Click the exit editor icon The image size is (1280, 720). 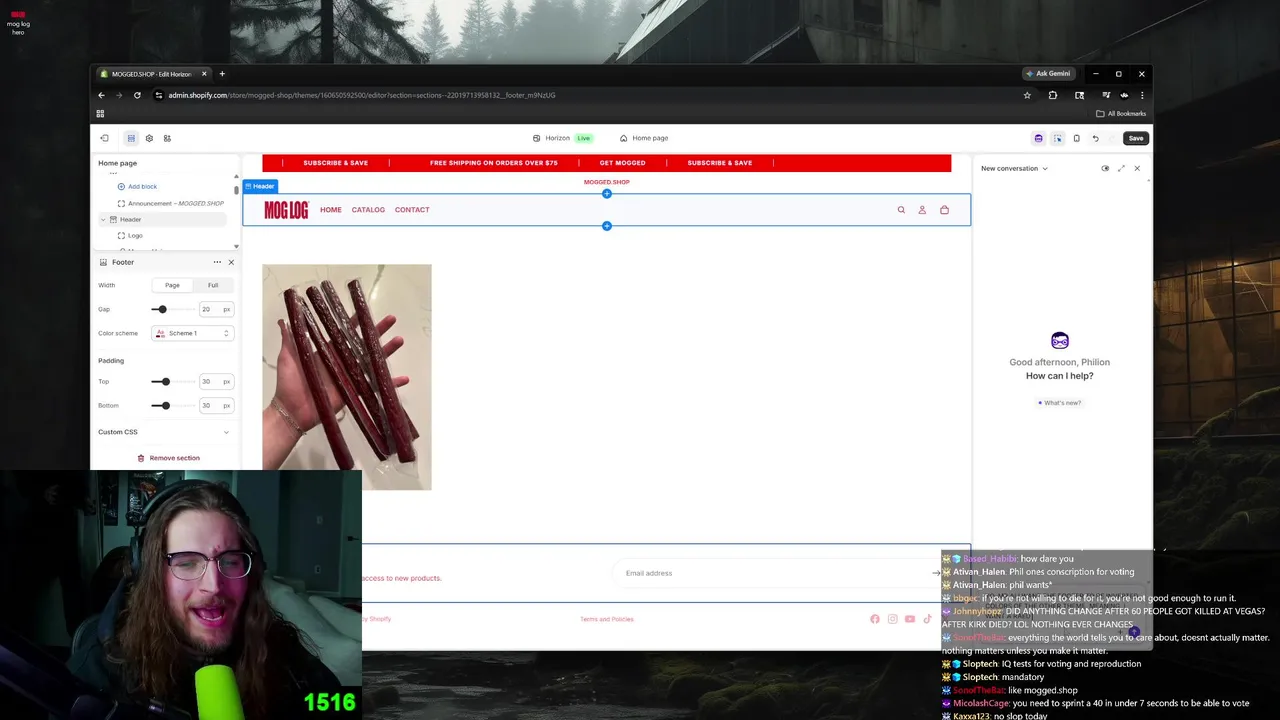pyautogui.click(x=104, y=138)
